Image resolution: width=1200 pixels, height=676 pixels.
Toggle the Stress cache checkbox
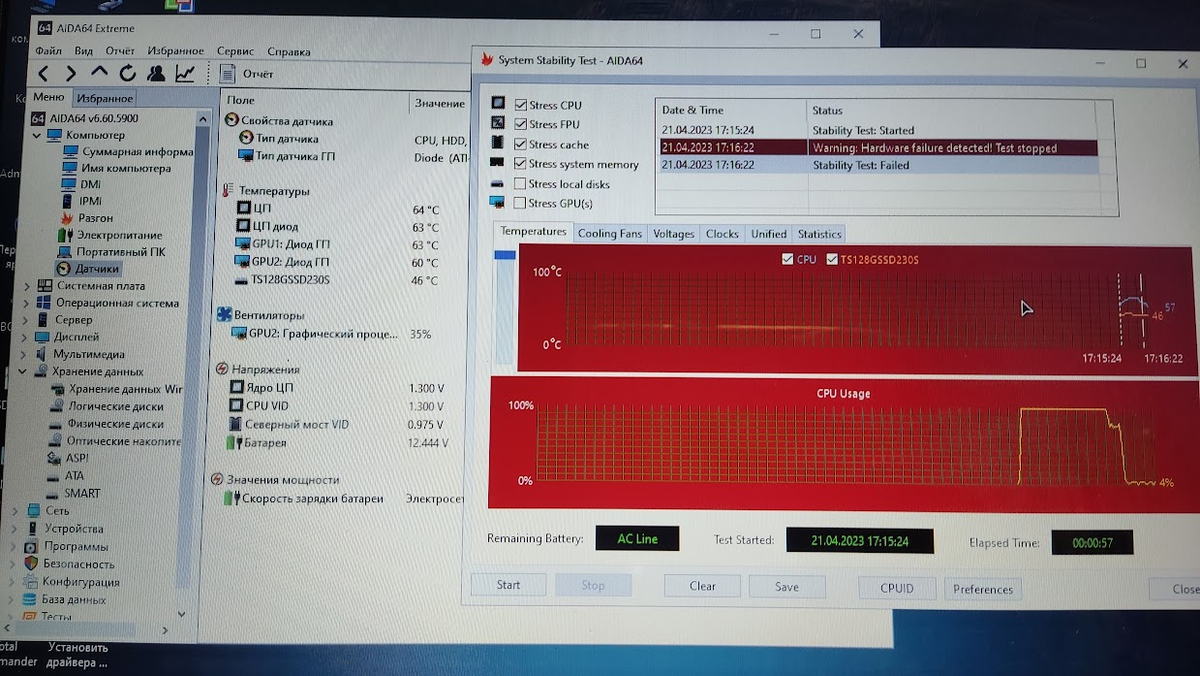520,144
